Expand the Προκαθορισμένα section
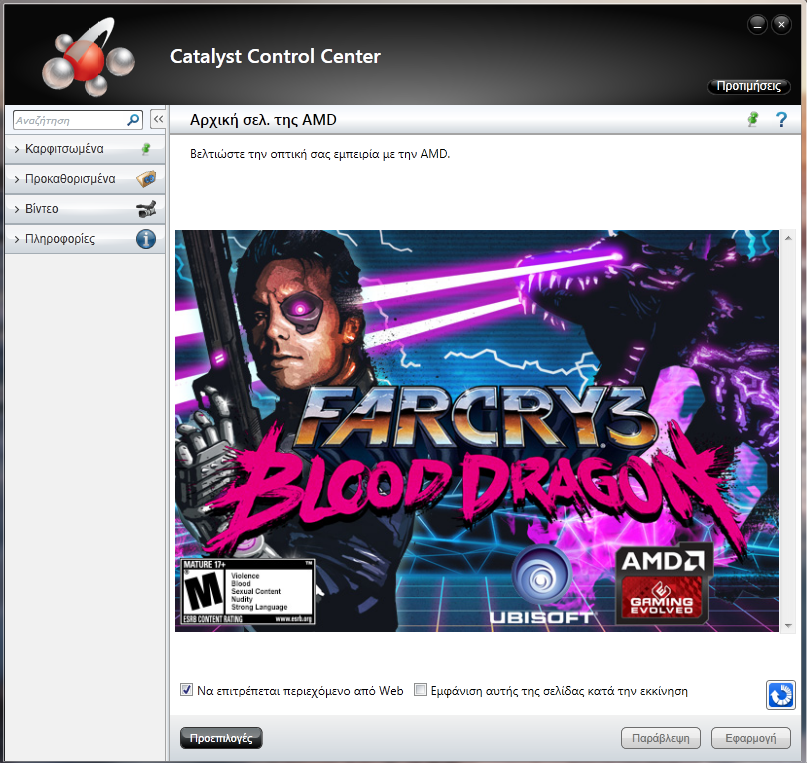The height and width of the screenshot is (763, 807). [x=85, y=179]
